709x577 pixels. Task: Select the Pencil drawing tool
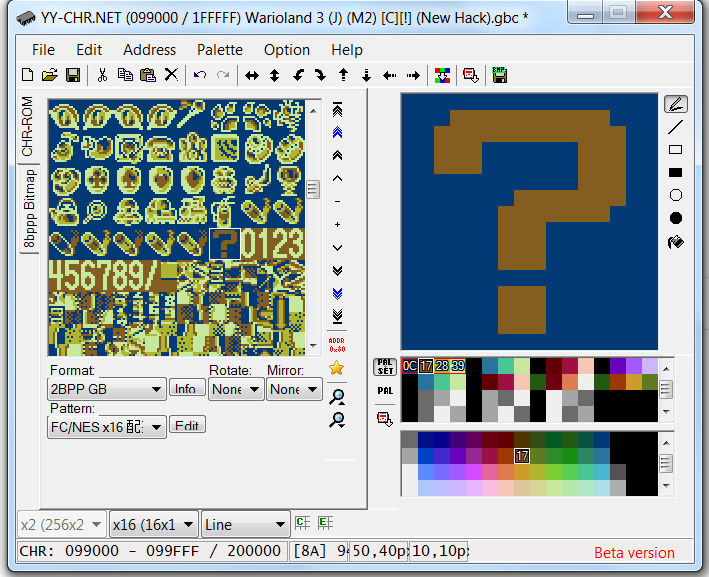[676, 104]
